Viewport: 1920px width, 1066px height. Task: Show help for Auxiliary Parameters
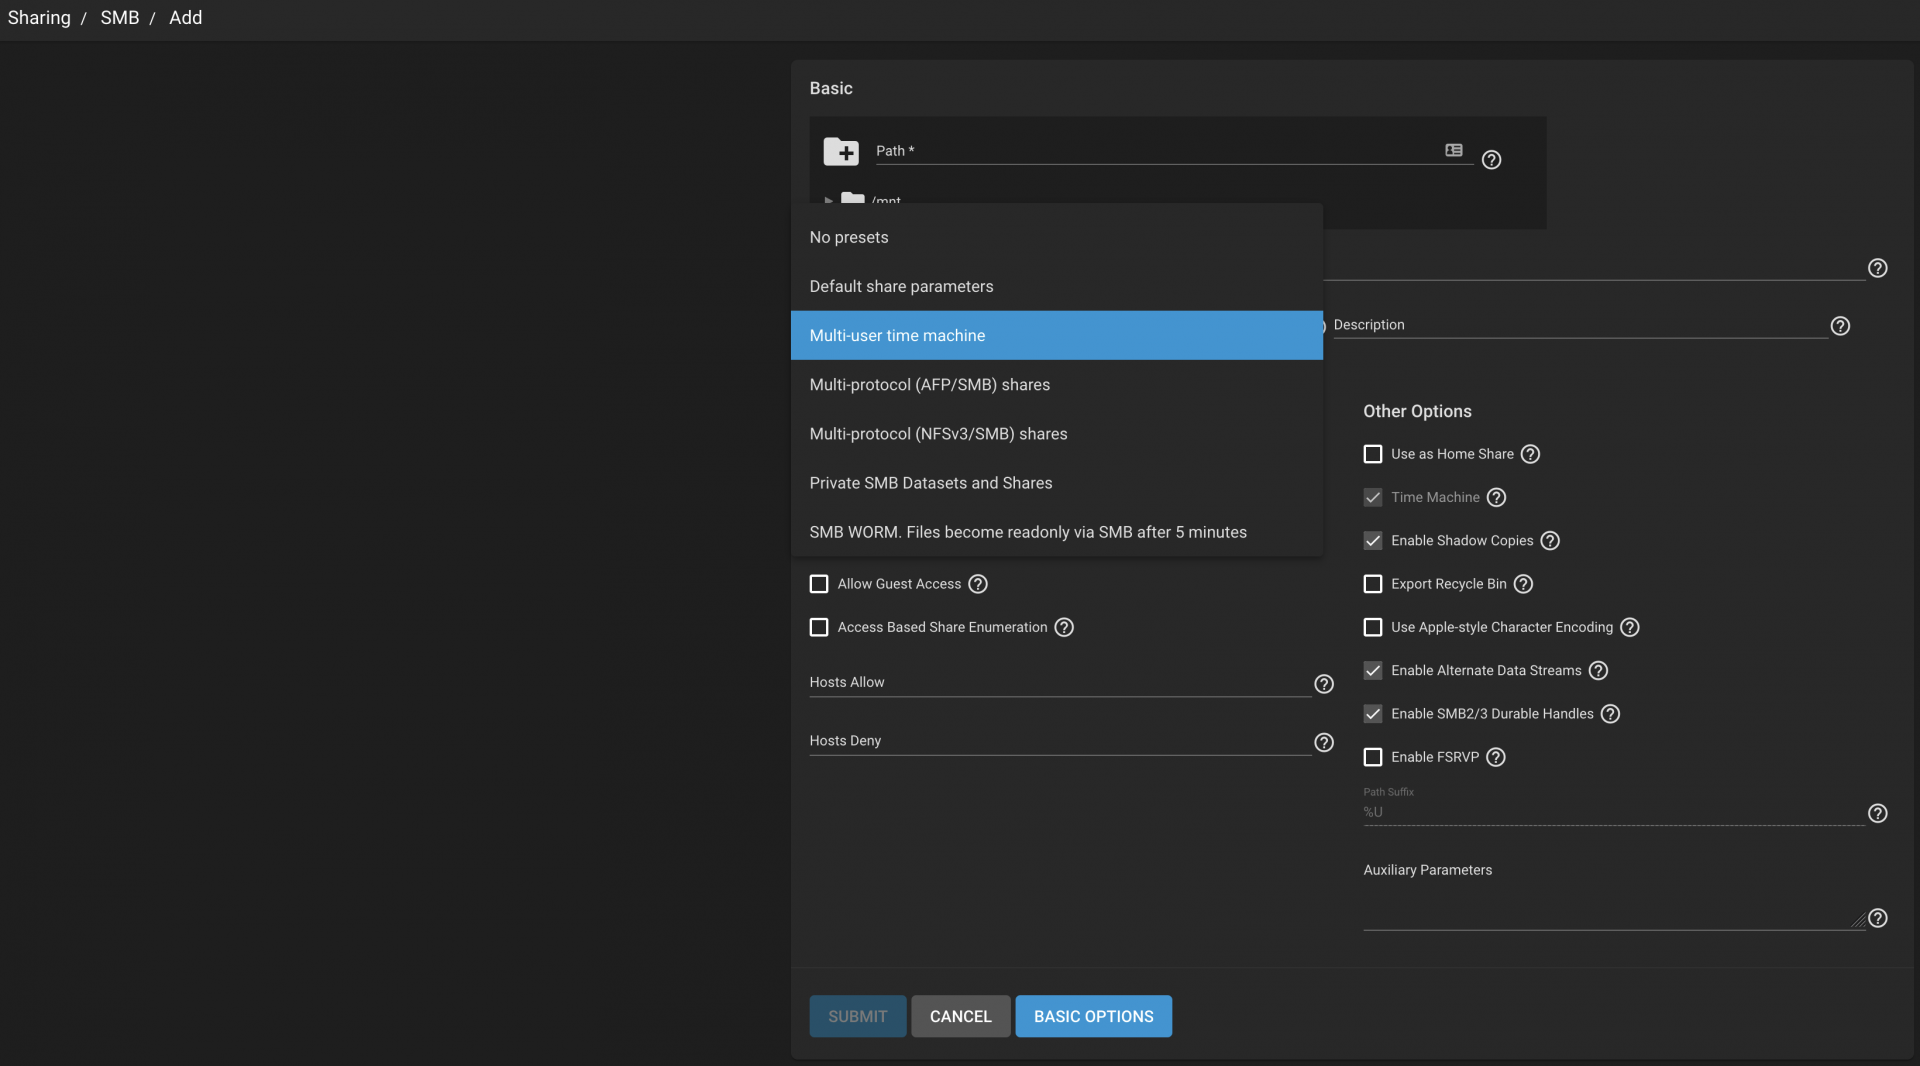tap(1878, 918)
